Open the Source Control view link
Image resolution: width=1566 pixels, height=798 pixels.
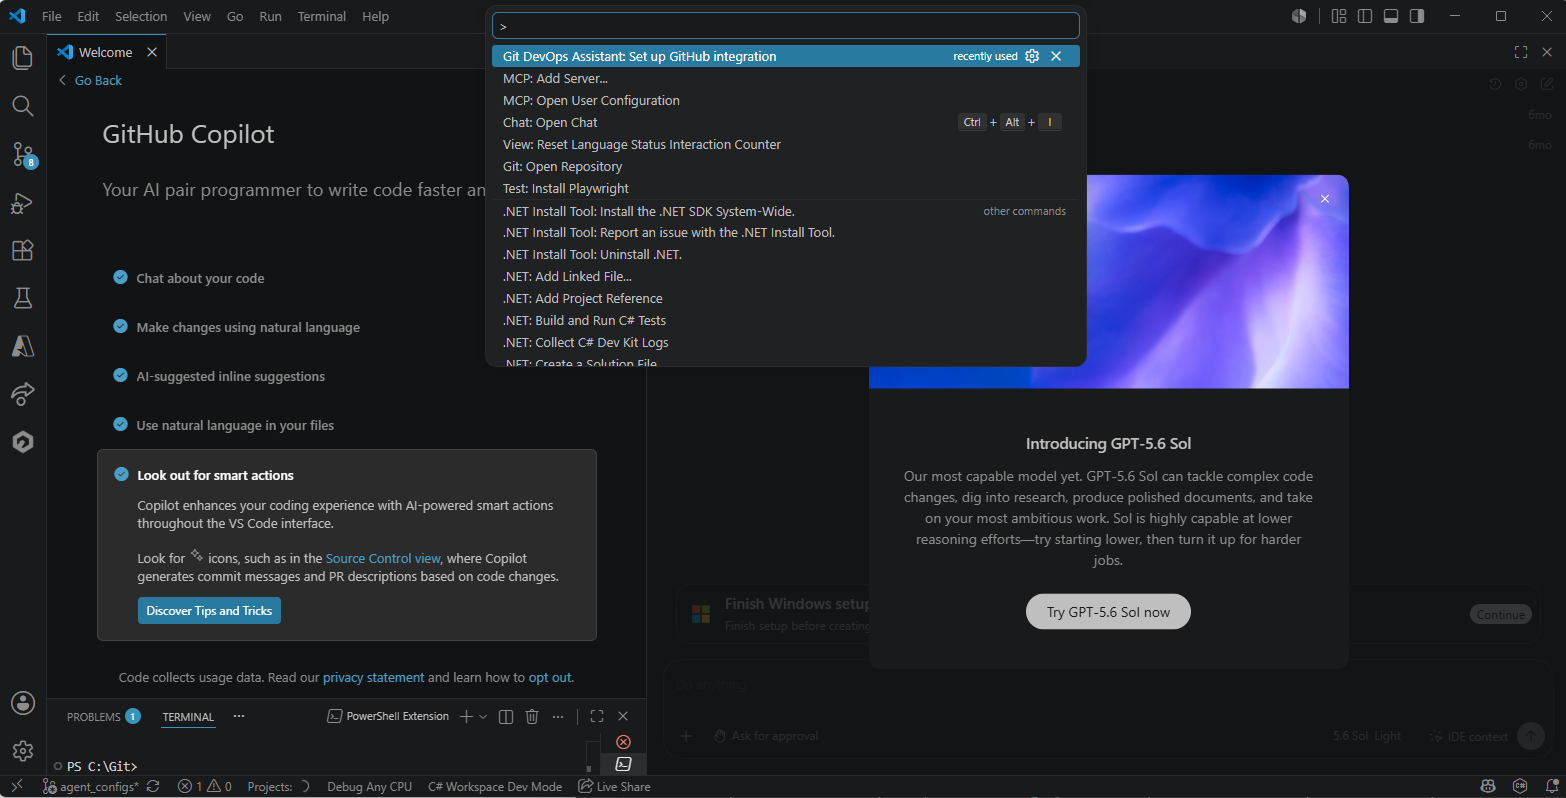coord(383,559)
